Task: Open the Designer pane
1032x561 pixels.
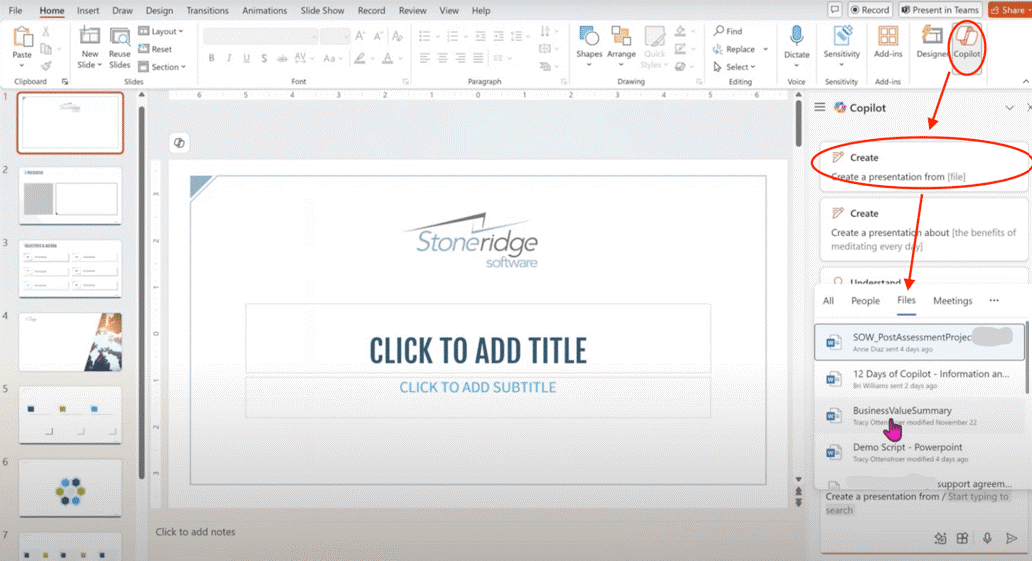Action: (931, 43)
